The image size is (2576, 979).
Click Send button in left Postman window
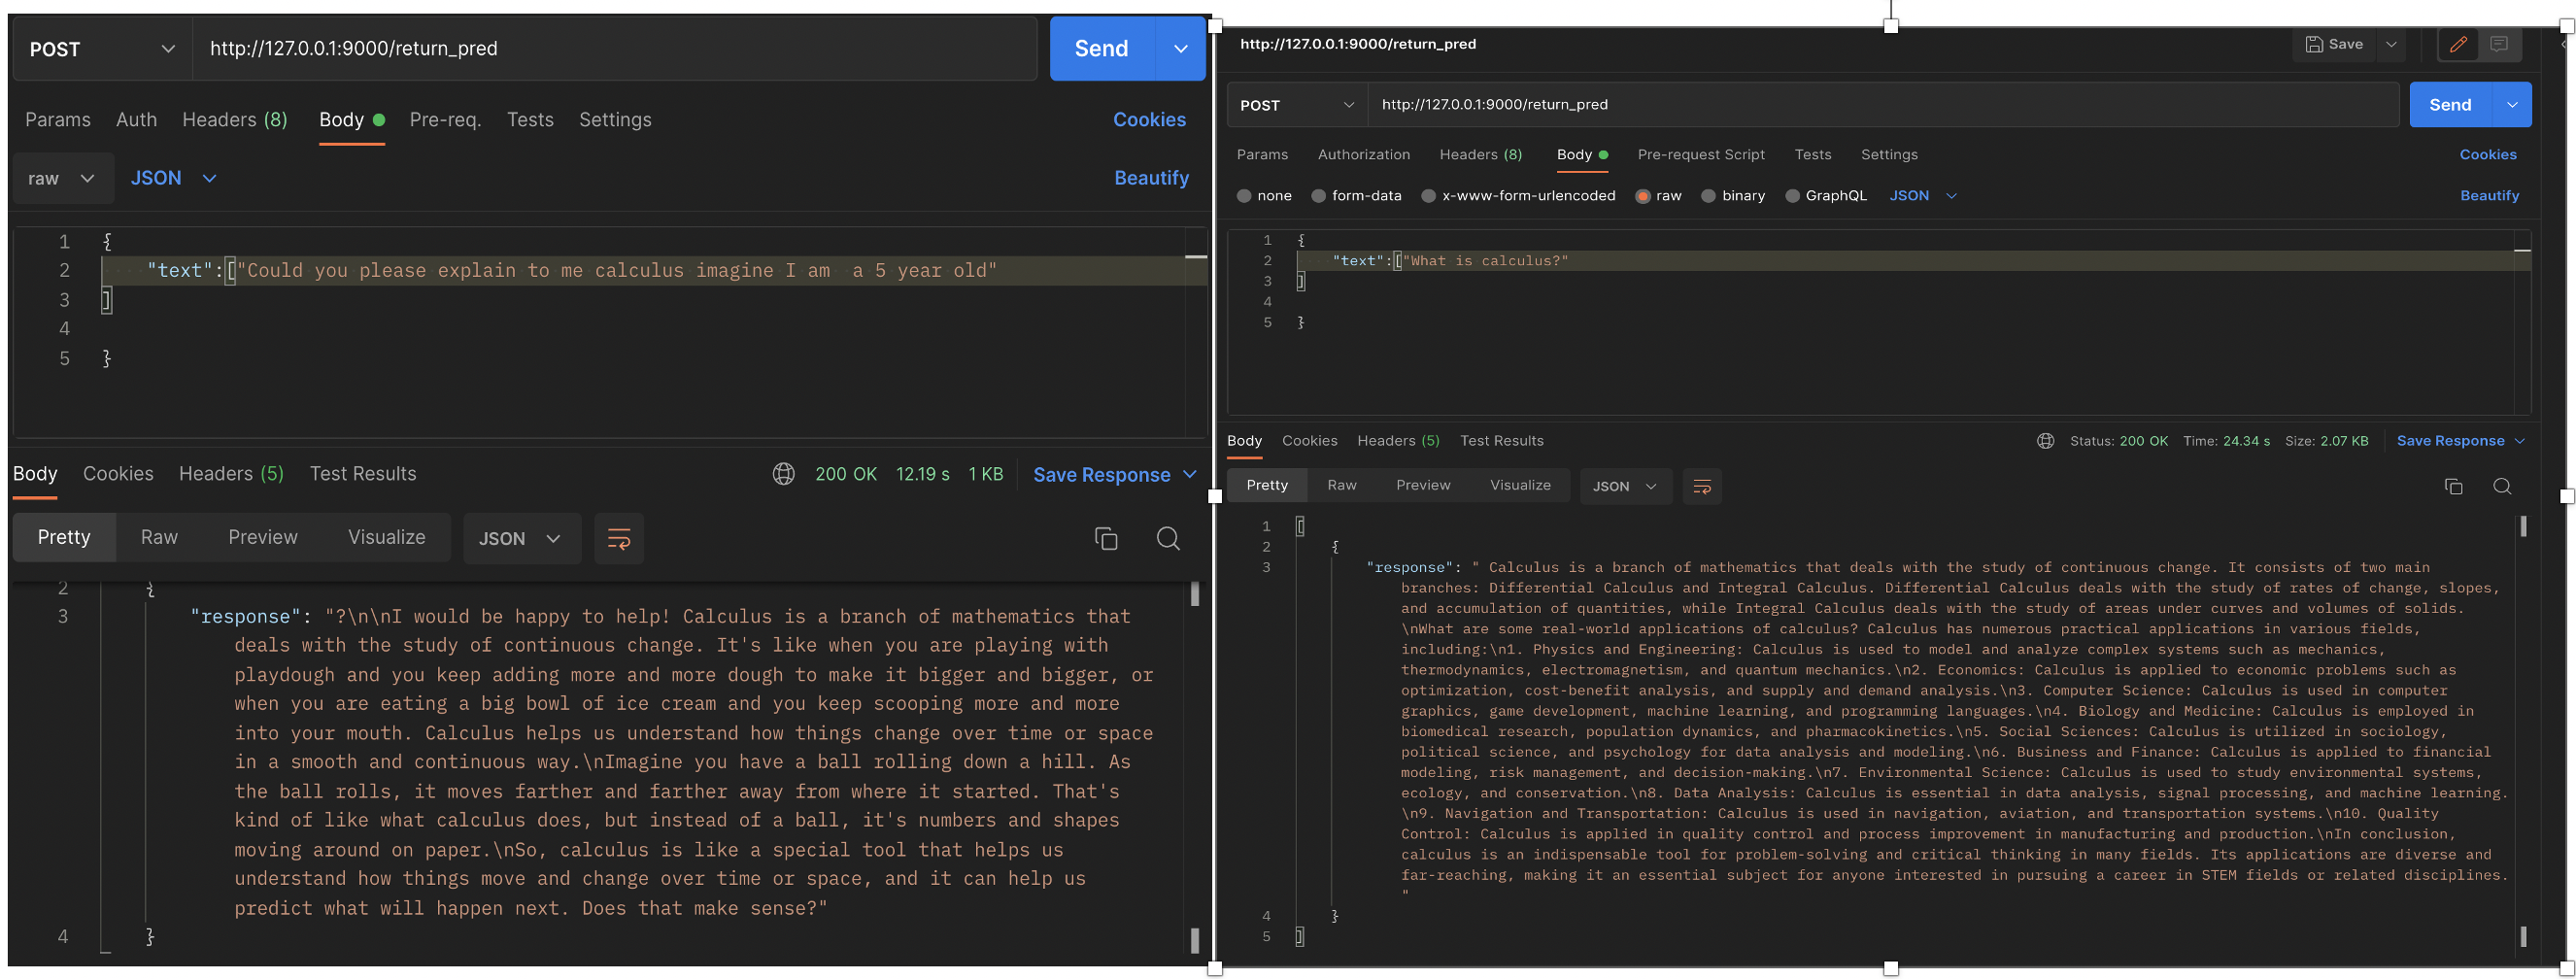(x=1101, y=48)
